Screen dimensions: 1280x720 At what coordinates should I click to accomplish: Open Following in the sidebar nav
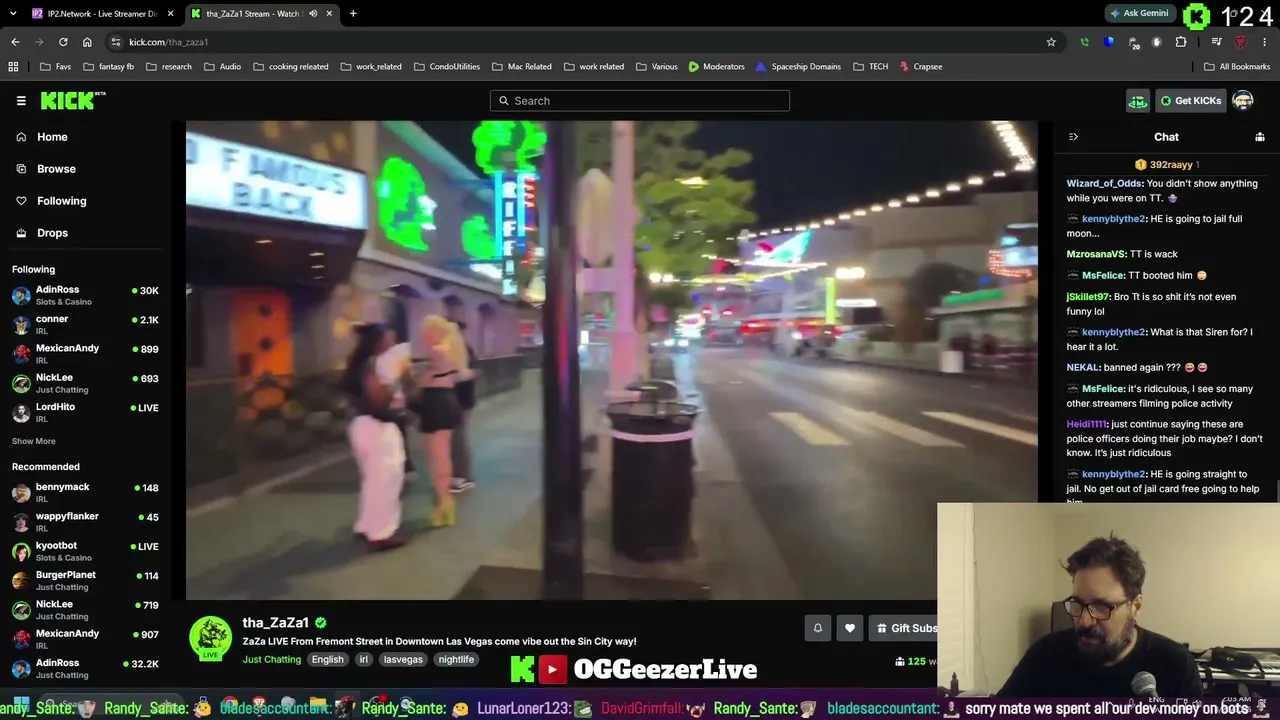point(61,201)
